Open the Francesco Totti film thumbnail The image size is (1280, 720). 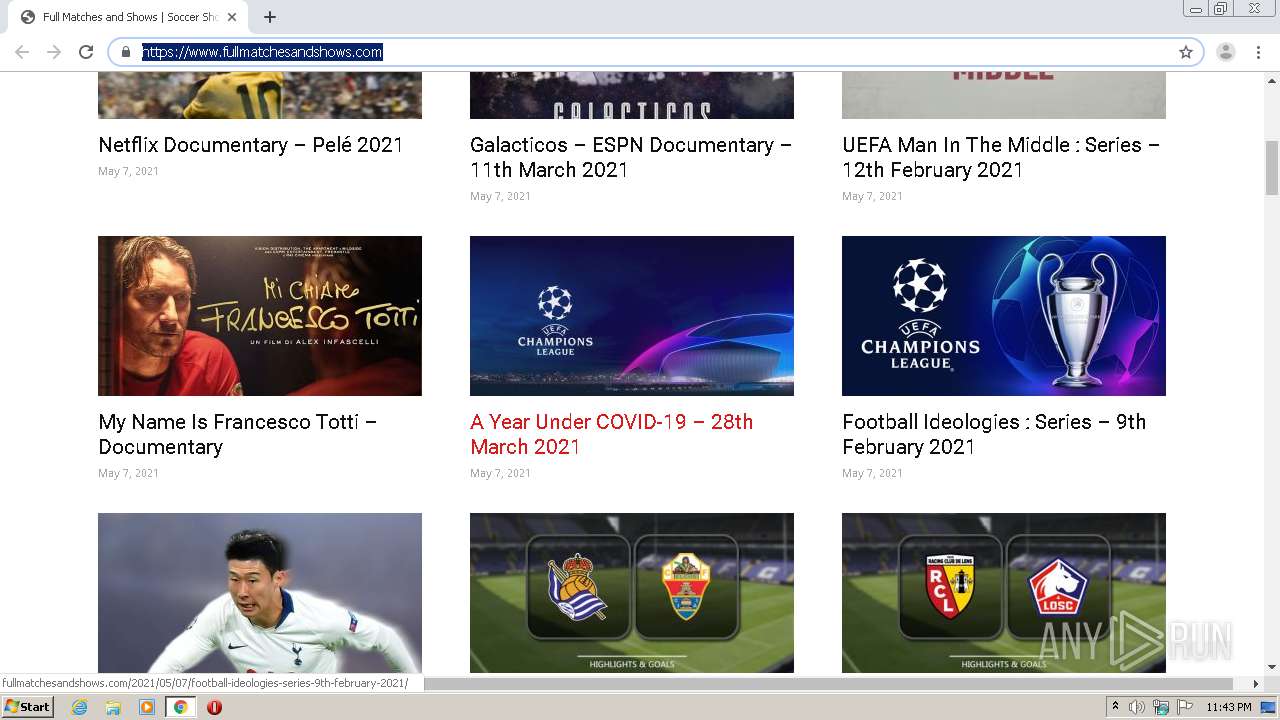(x=260, y=316)
